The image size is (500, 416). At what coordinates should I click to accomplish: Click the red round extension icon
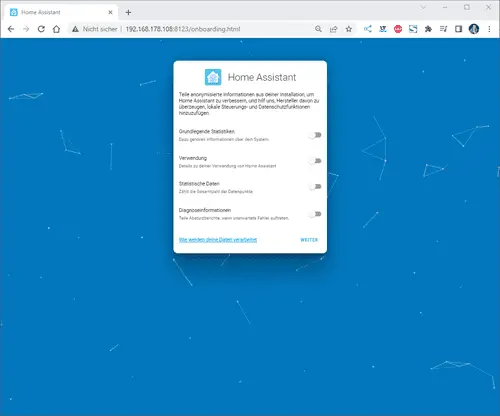pyautogui.click(x=398, y=29)
